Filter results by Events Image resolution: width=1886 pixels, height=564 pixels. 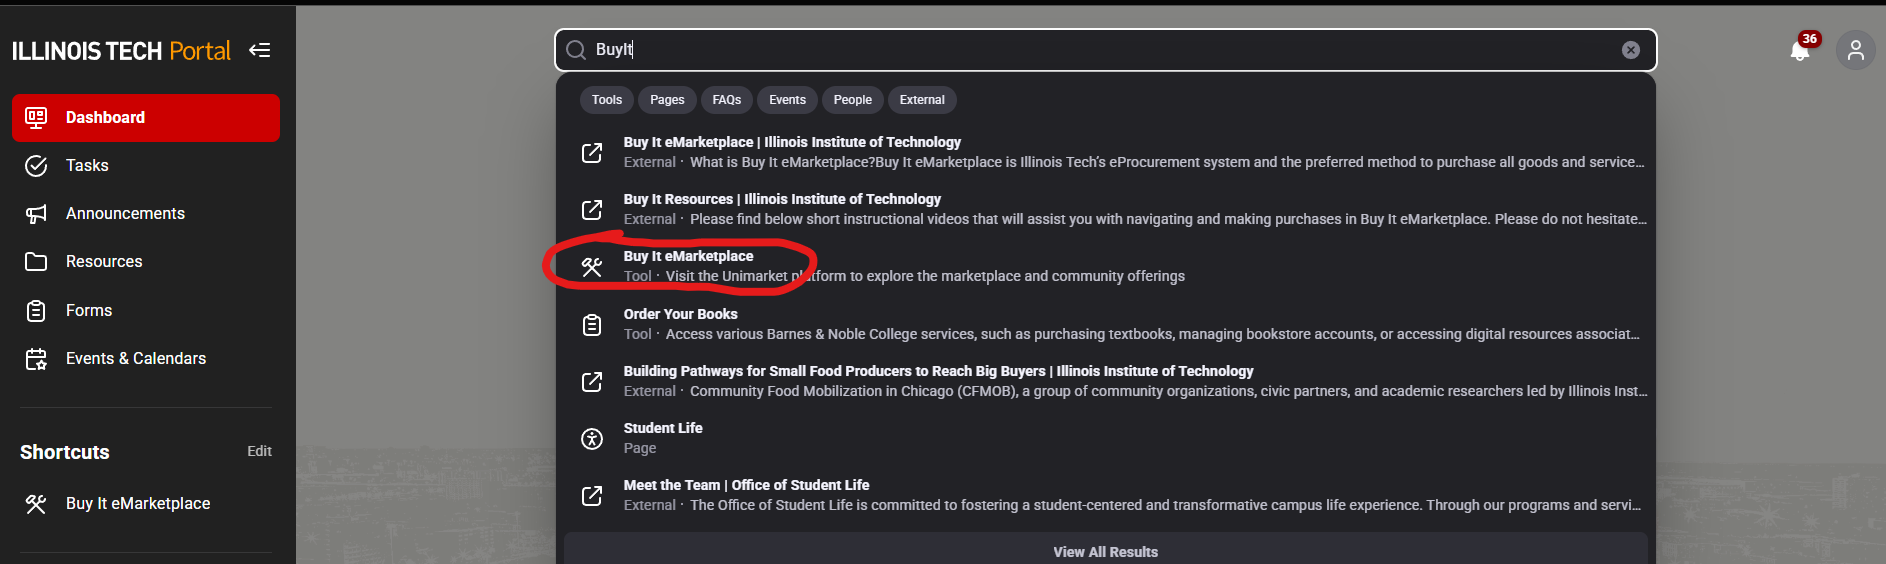[787, 100]
